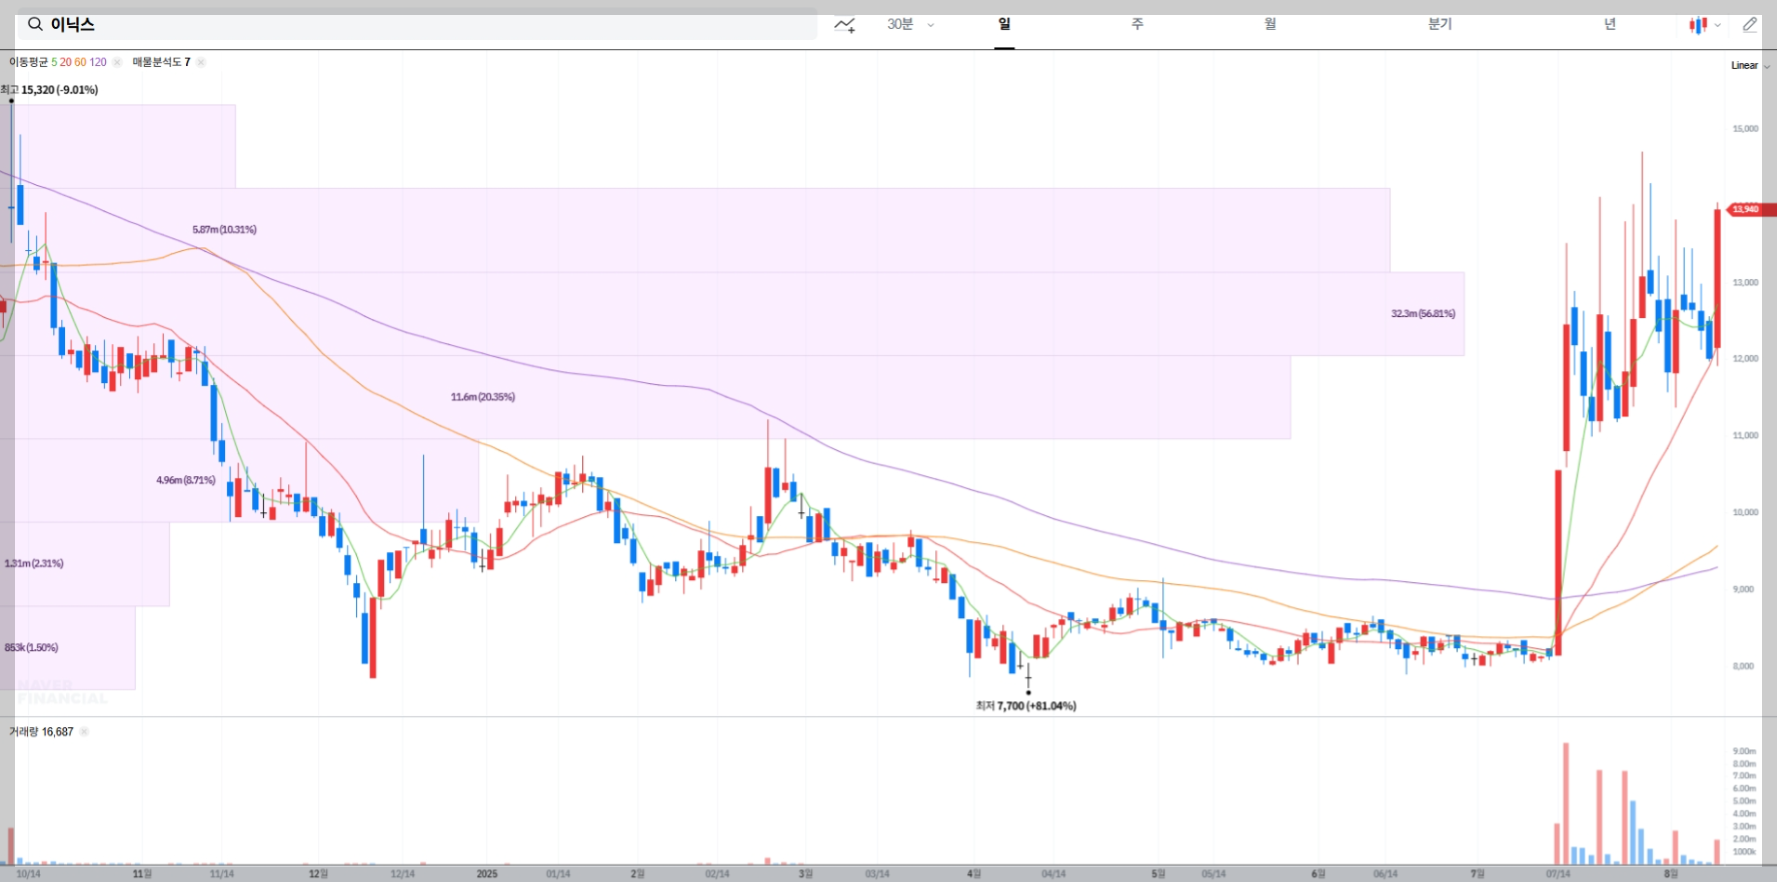Click the 1.31m (2.31%) volume profile label
This screenshot has height=882, width=1777.
pos(34,564)
